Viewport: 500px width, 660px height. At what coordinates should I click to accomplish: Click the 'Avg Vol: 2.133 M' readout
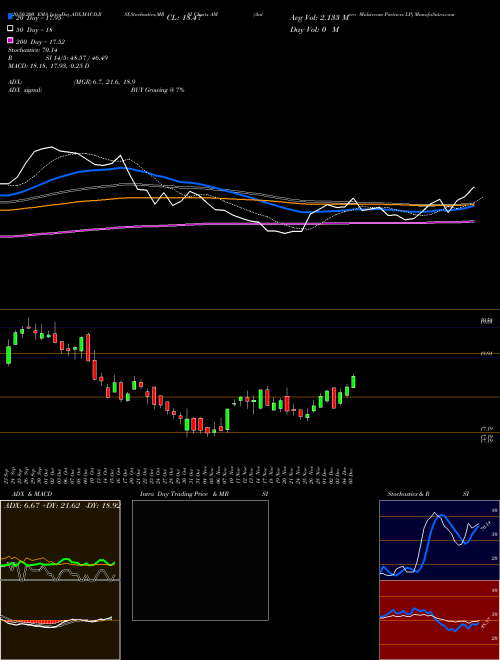(x=319, y=18)
